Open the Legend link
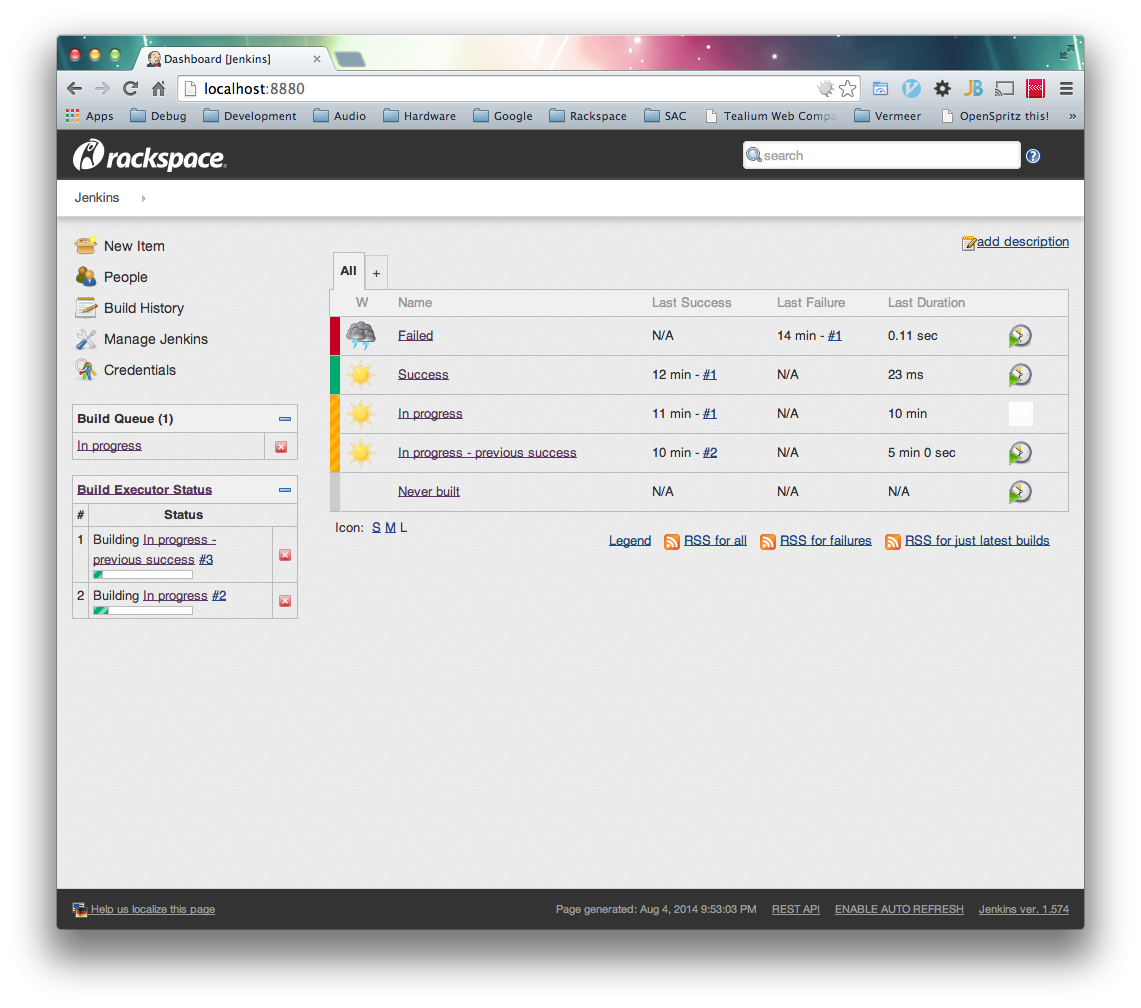 [x=629, y=541]
